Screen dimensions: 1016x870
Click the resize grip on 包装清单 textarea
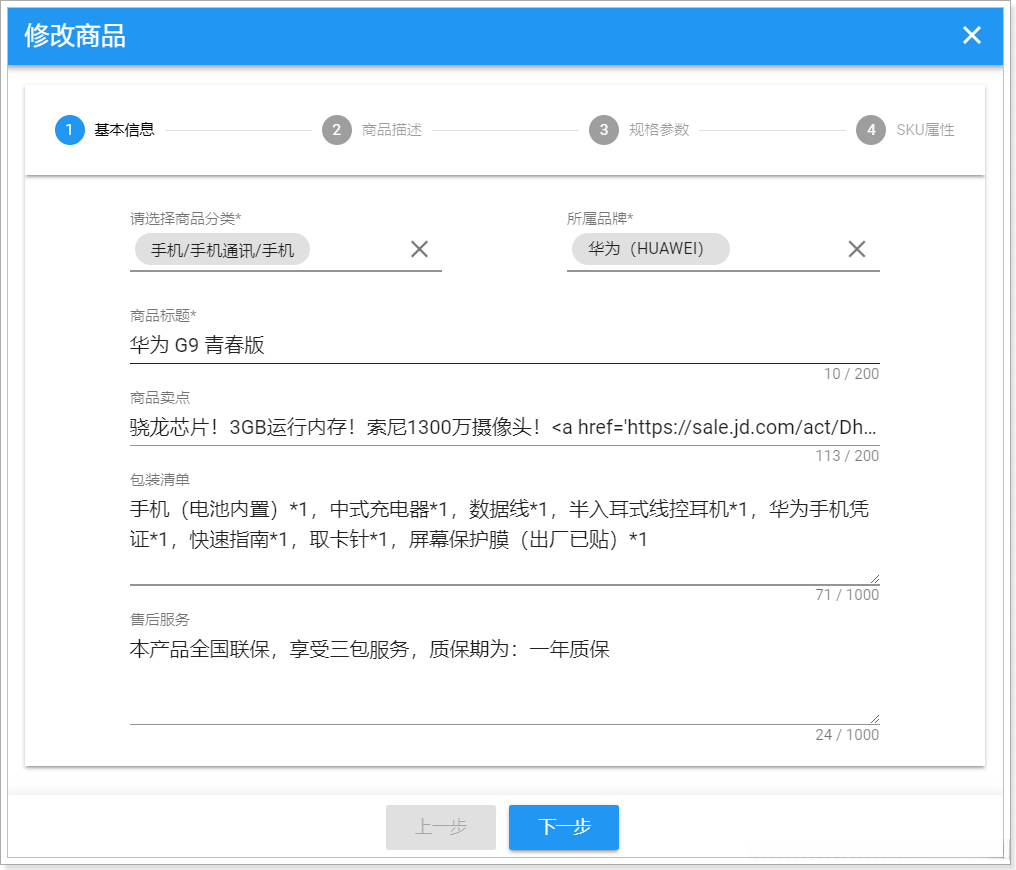(x=874, y=576)
